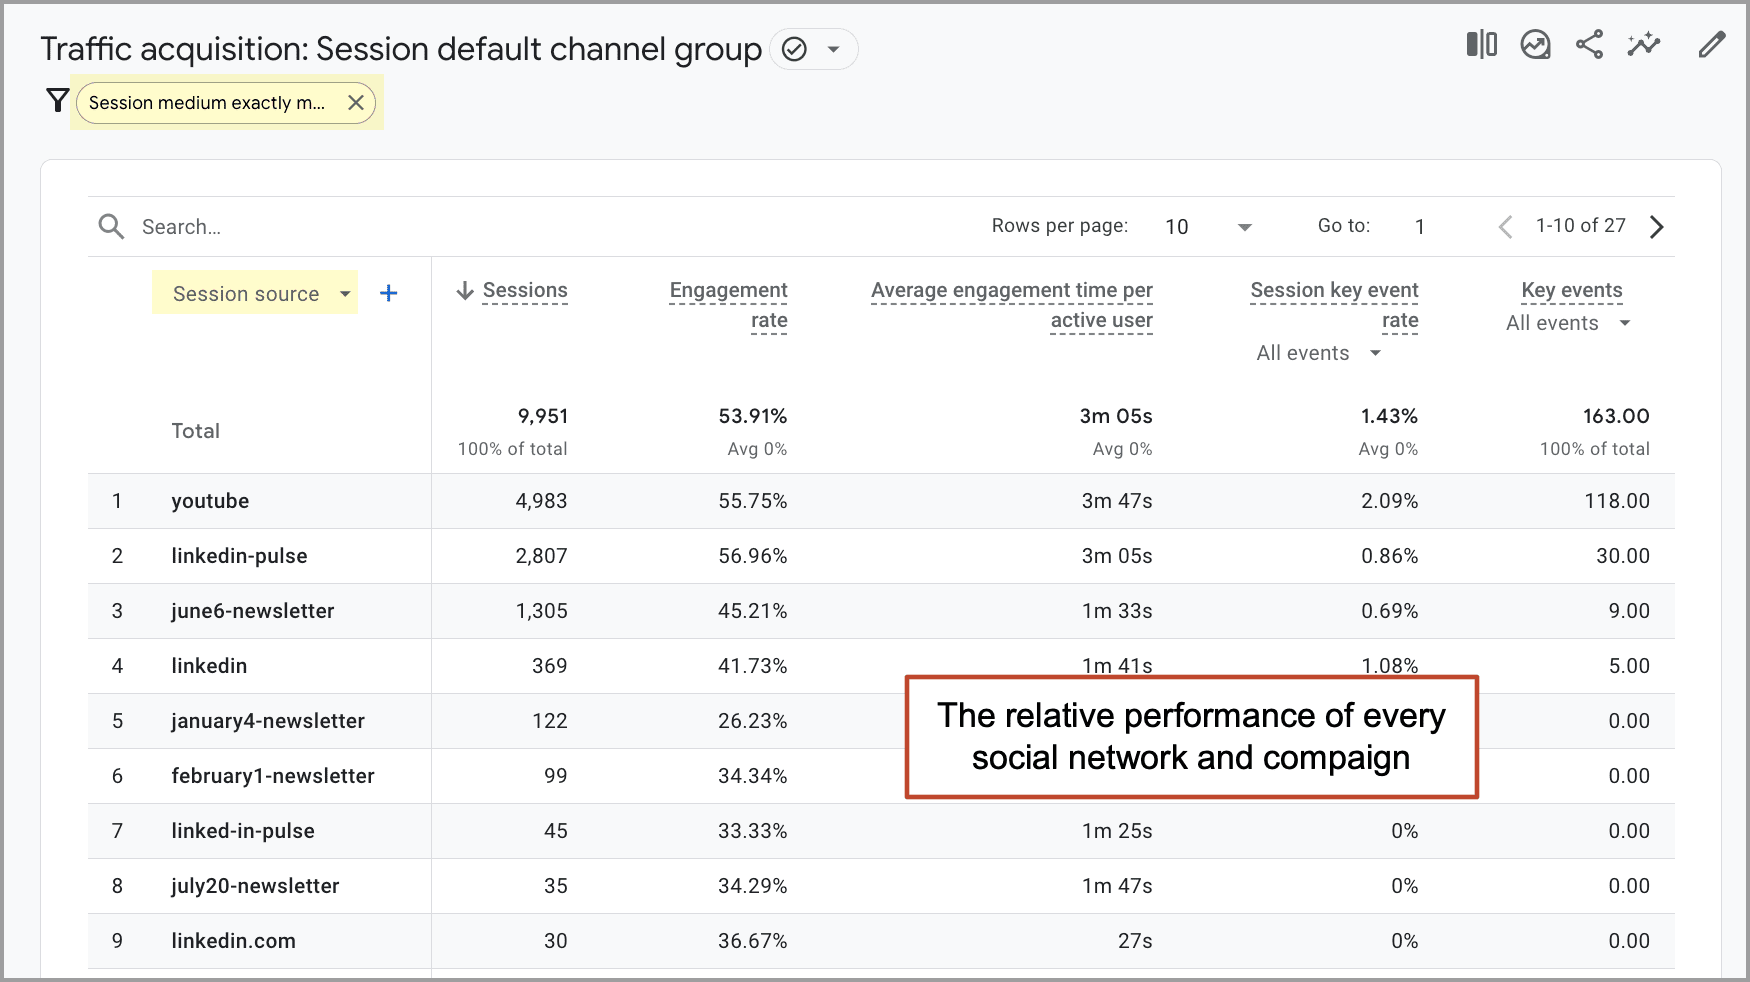Select the youtube row source
The width and height of the screenshot is (1750, 982).
210,501
